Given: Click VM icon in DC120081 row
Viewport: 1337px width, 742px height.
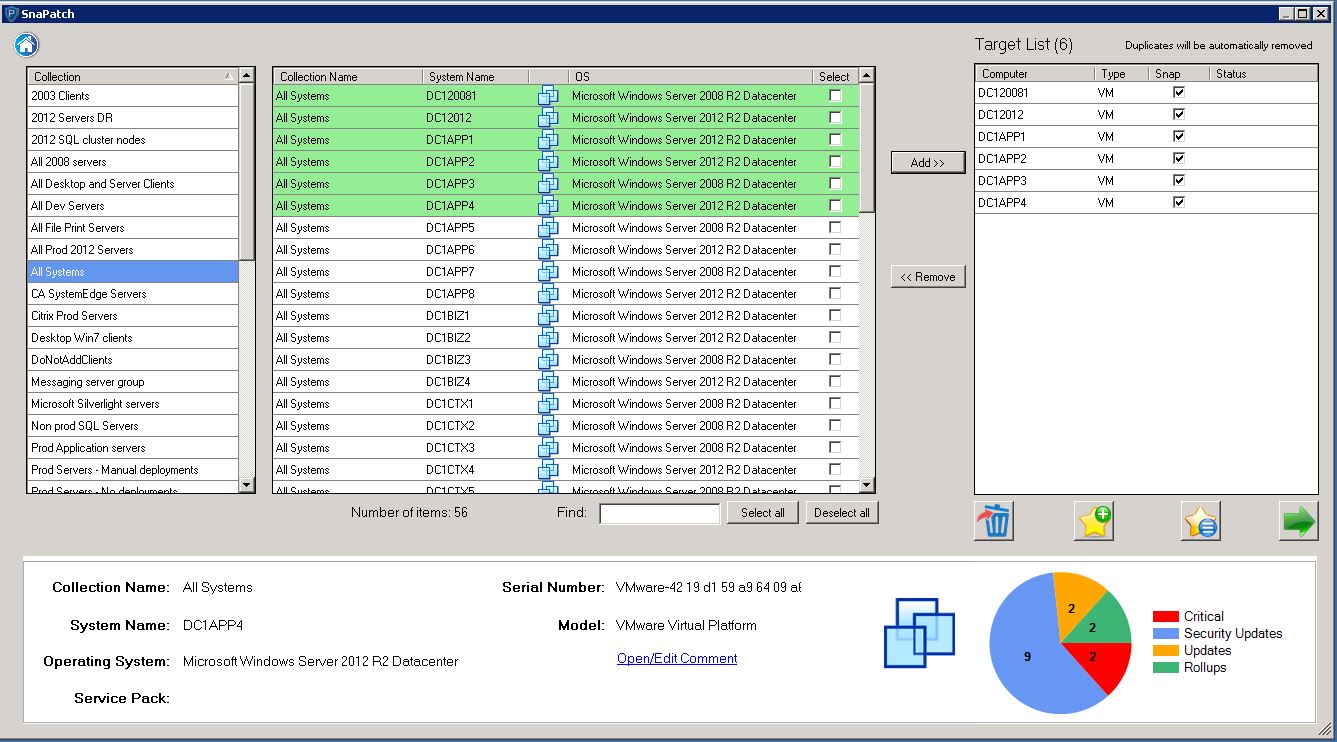Looking at the screenshot, I should 548,96.
